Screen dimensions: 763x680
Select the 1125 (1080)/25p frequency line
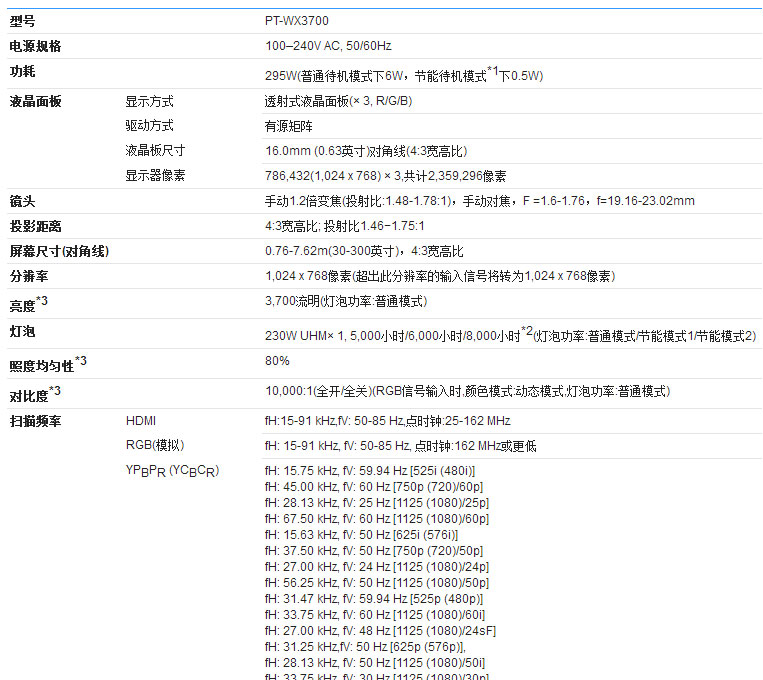coord(377,503)
